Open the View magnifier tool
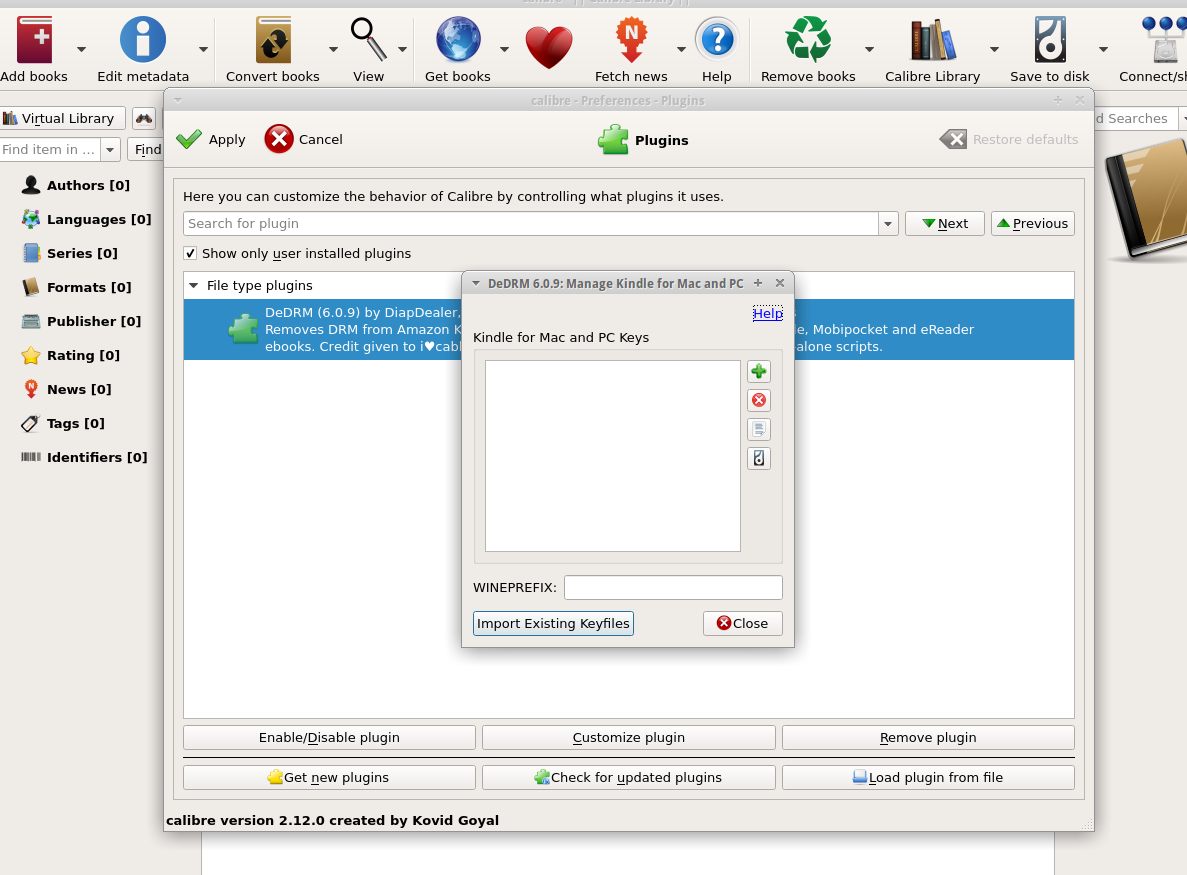 pyautogui.click(x=369, y=39)
